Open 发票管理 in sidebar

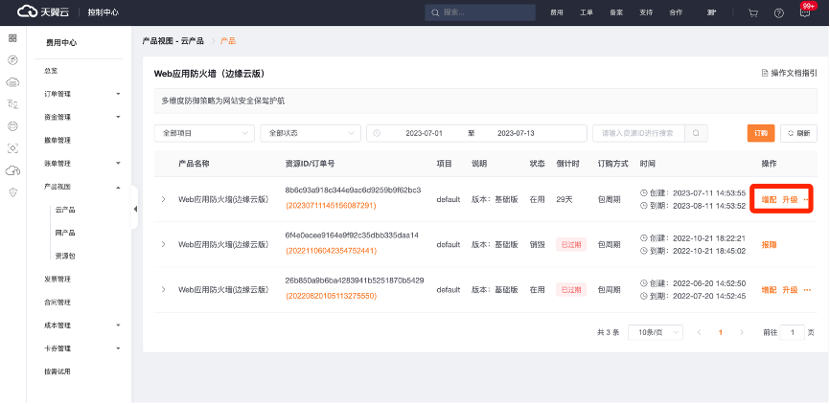click(x=58, y=279)
